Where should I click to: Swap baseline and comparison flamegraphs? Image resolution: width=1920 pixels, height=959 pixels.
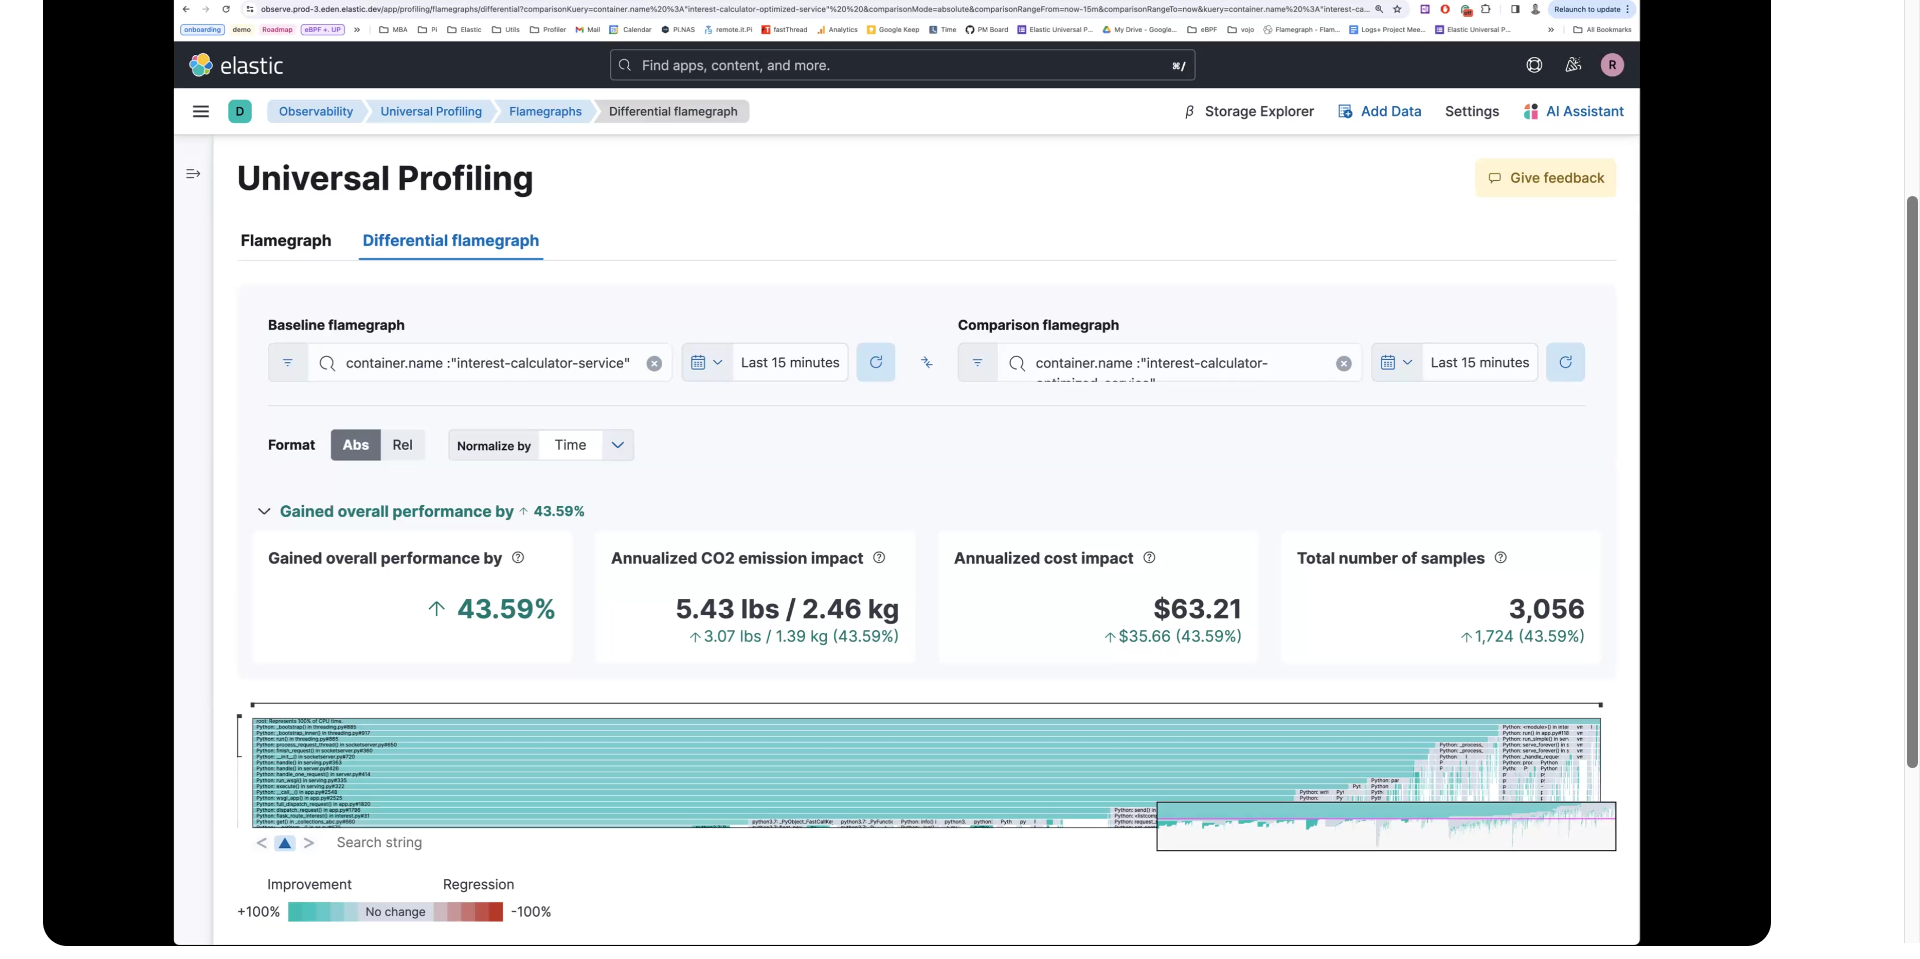pos(927,362)
